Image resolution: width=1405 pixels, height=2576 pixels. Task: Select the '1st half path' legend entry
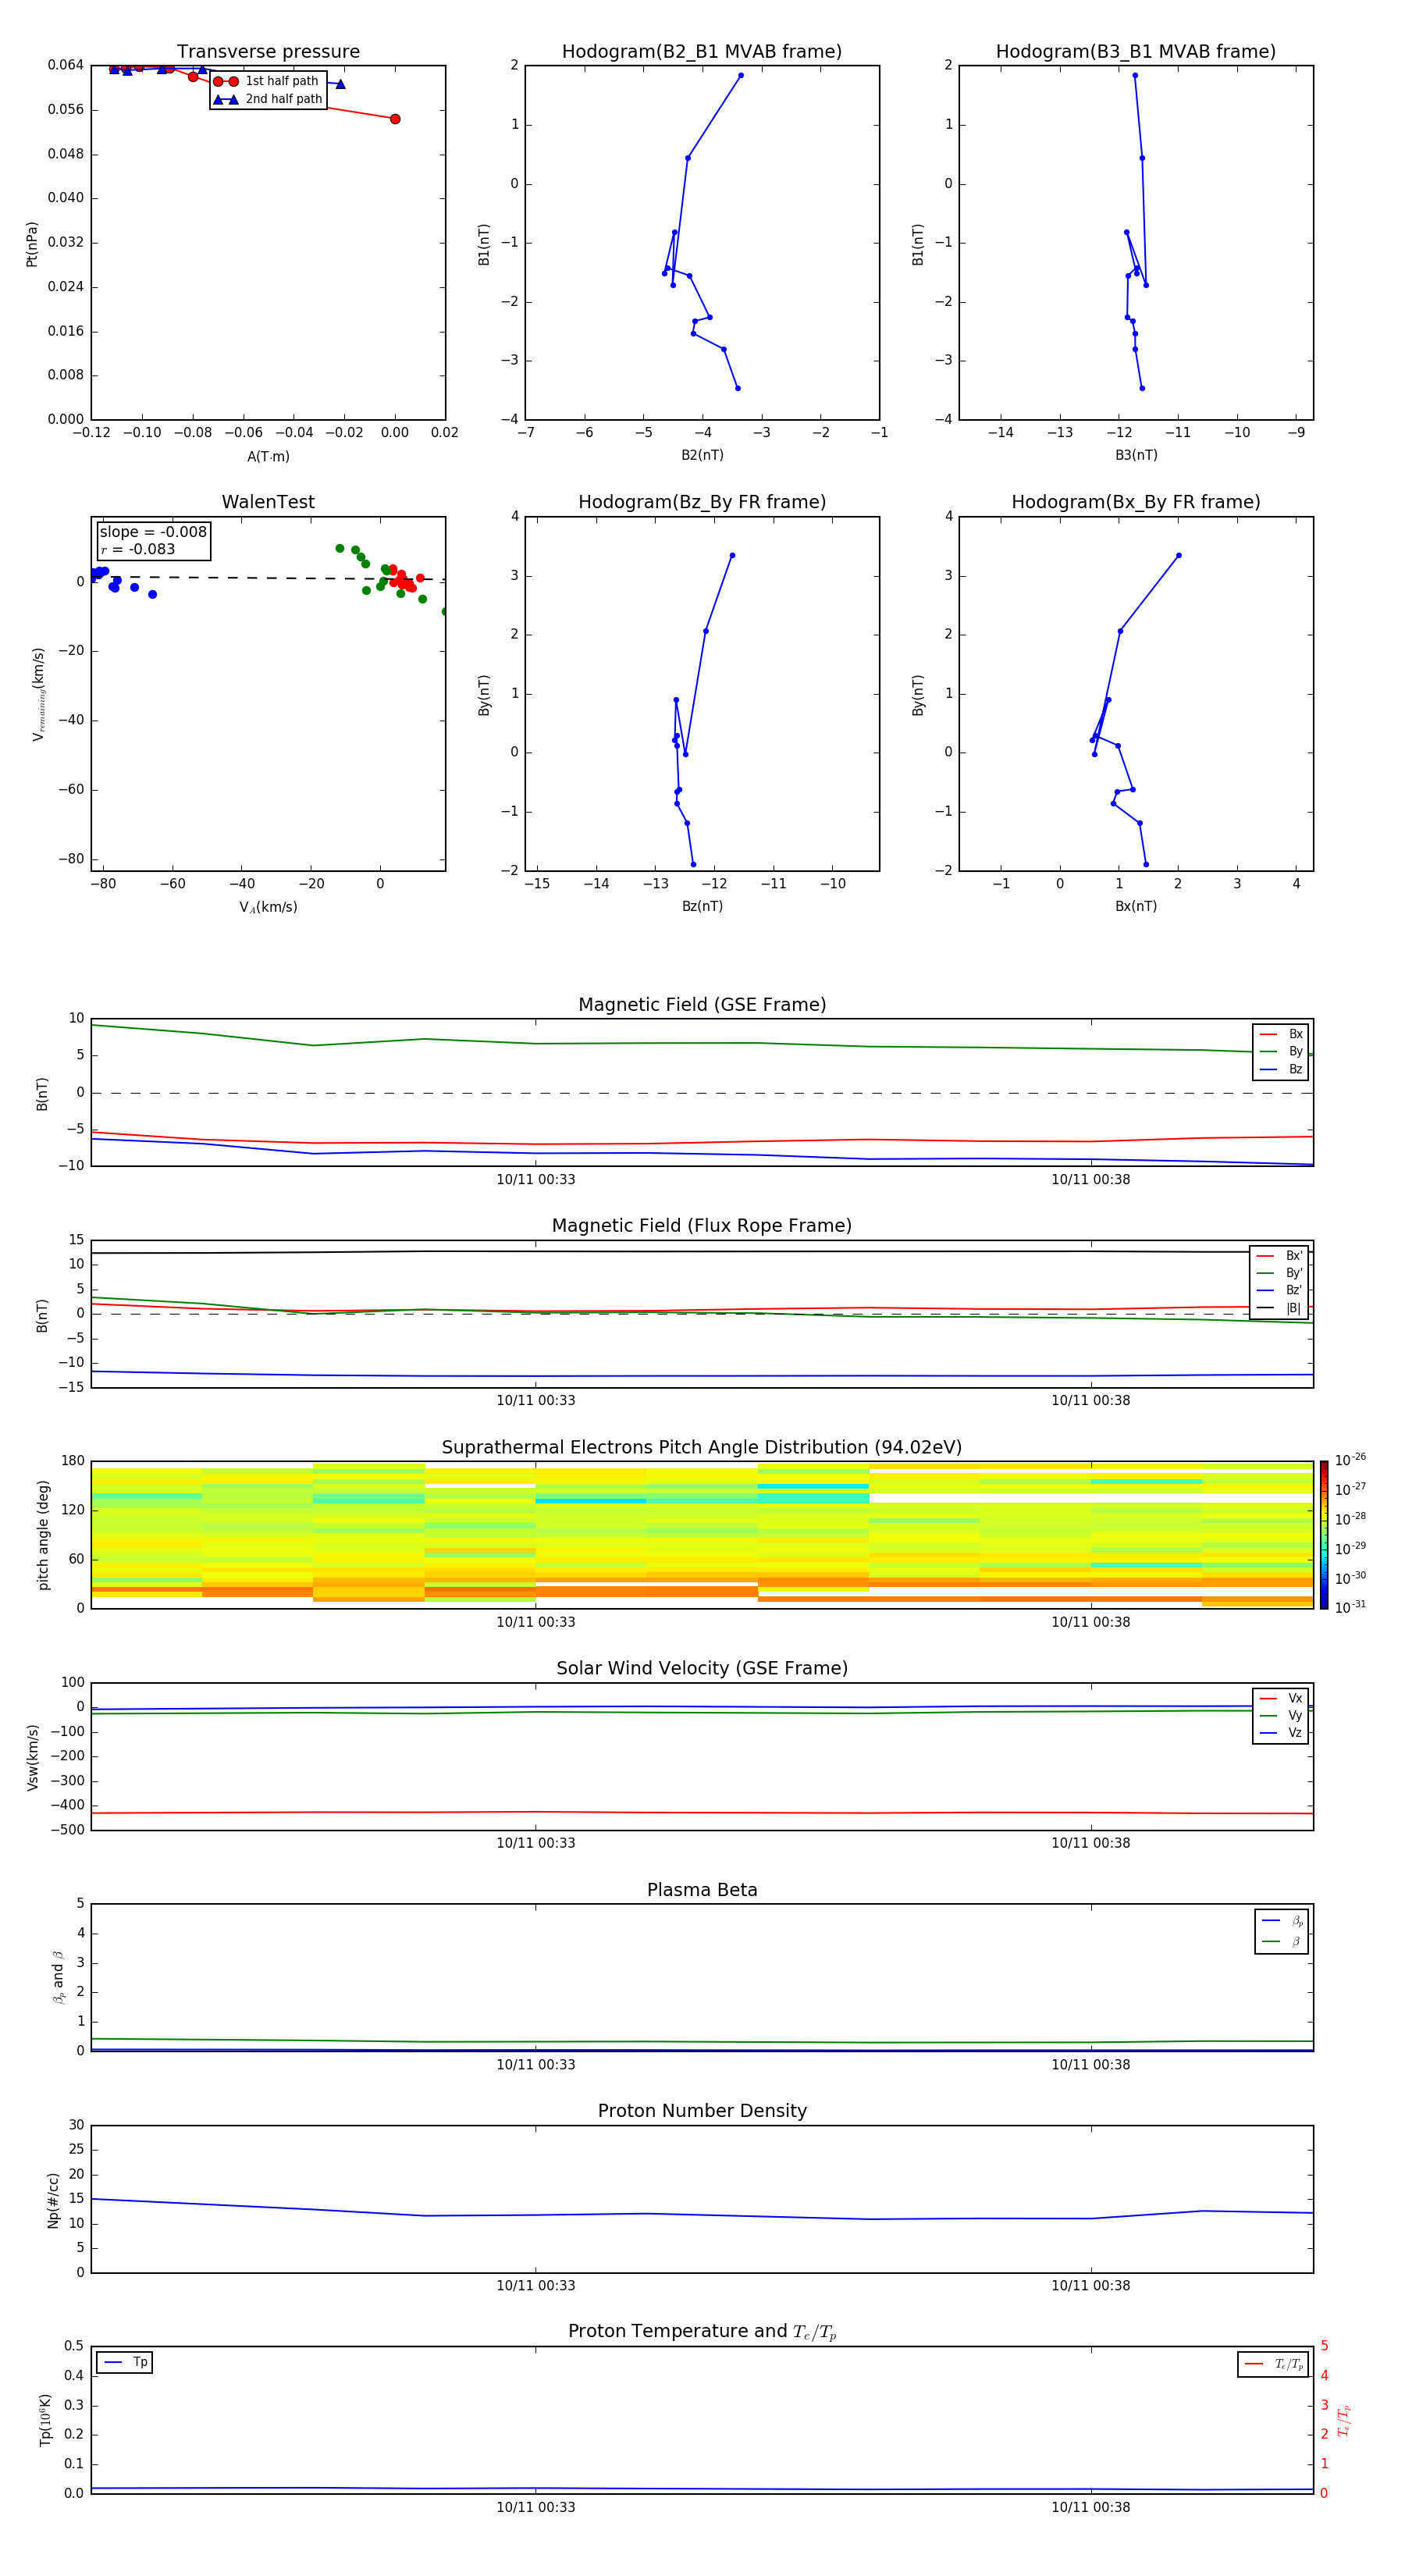point(266,81)
